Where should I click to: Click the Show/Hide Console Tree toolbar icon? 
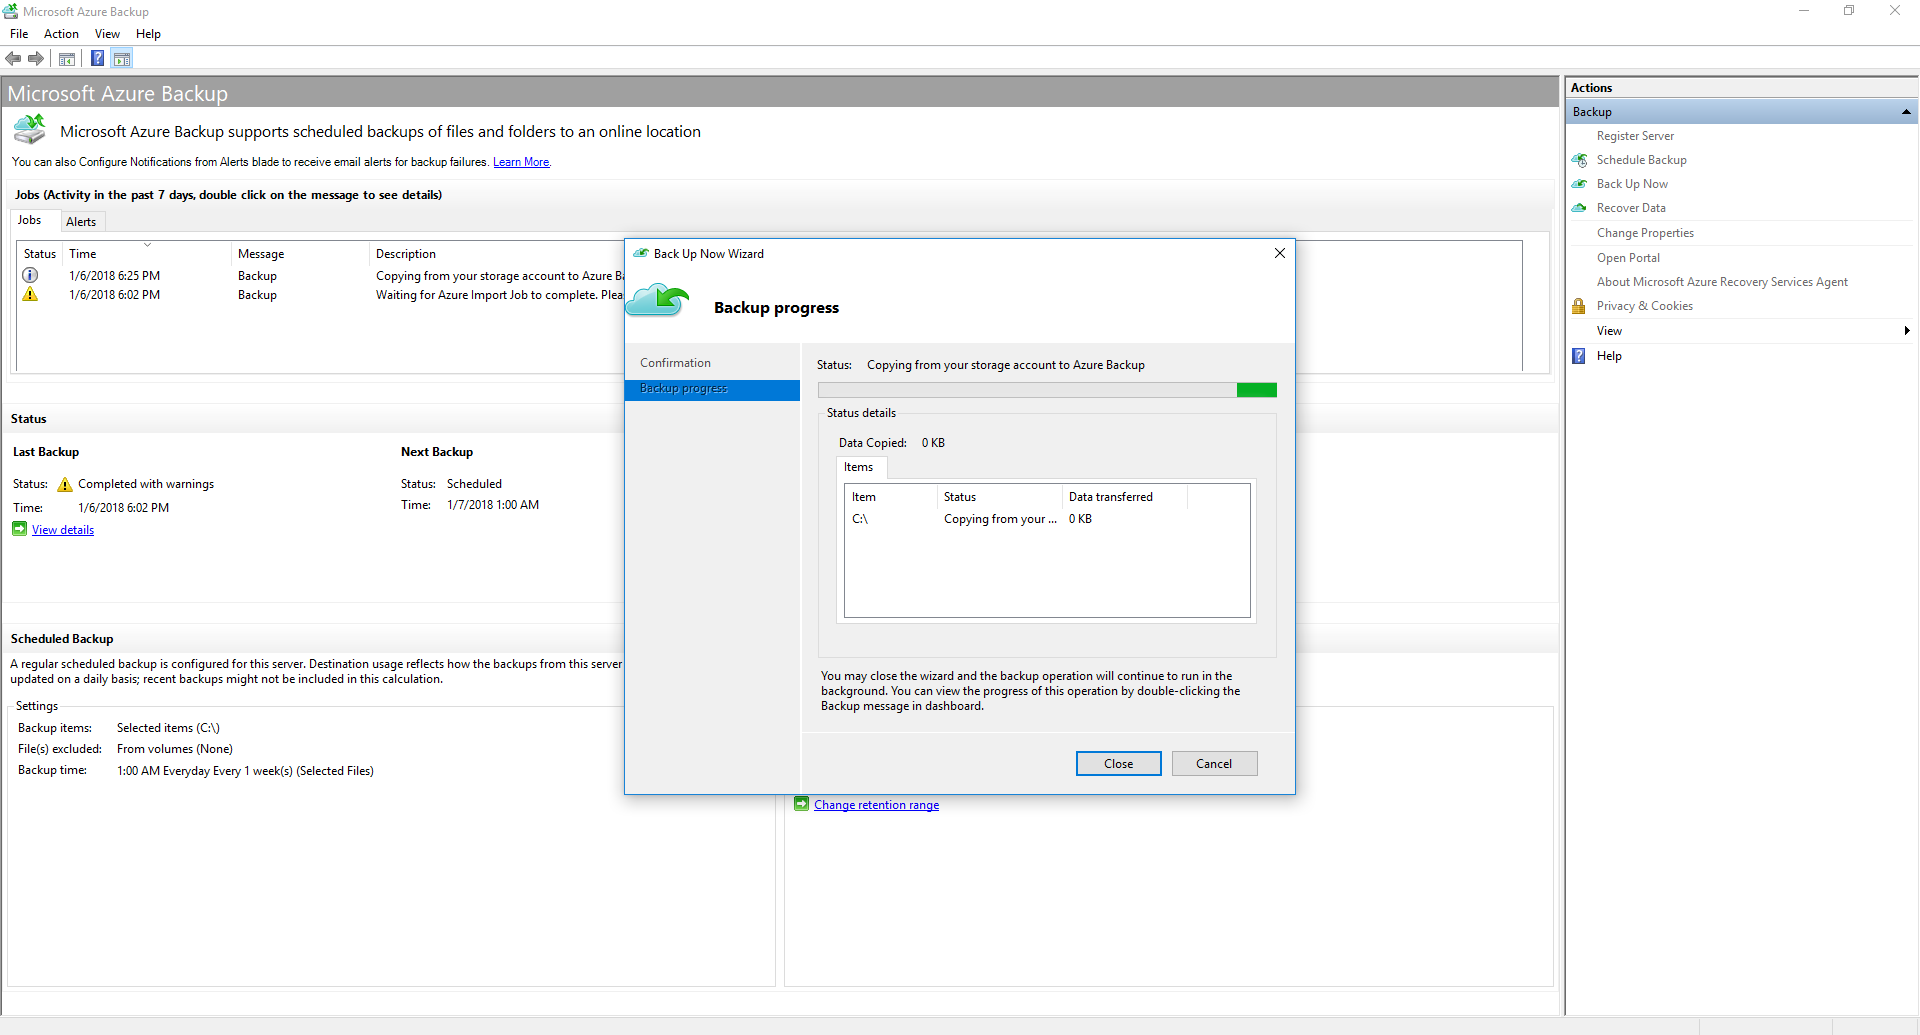66,58
